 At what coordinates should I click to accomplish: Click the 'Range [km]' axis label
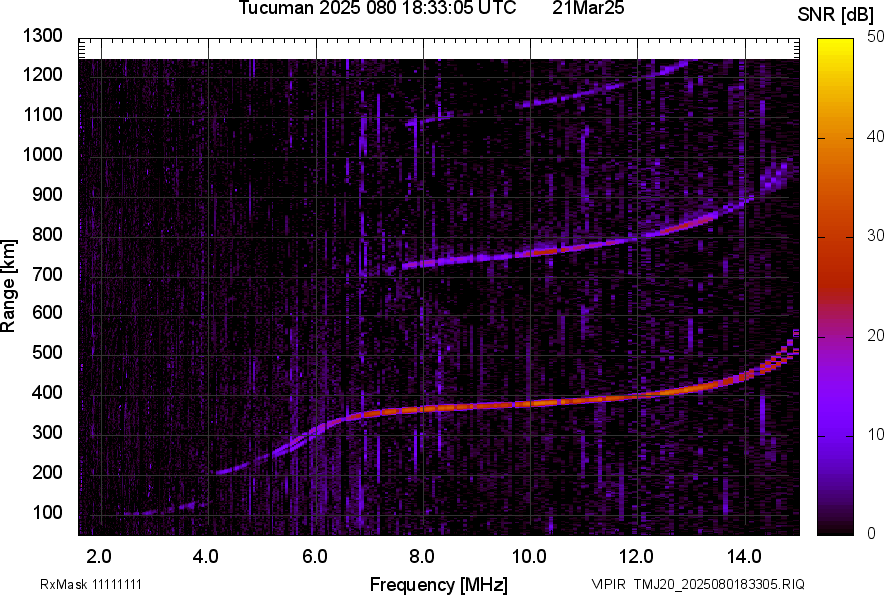8,286
